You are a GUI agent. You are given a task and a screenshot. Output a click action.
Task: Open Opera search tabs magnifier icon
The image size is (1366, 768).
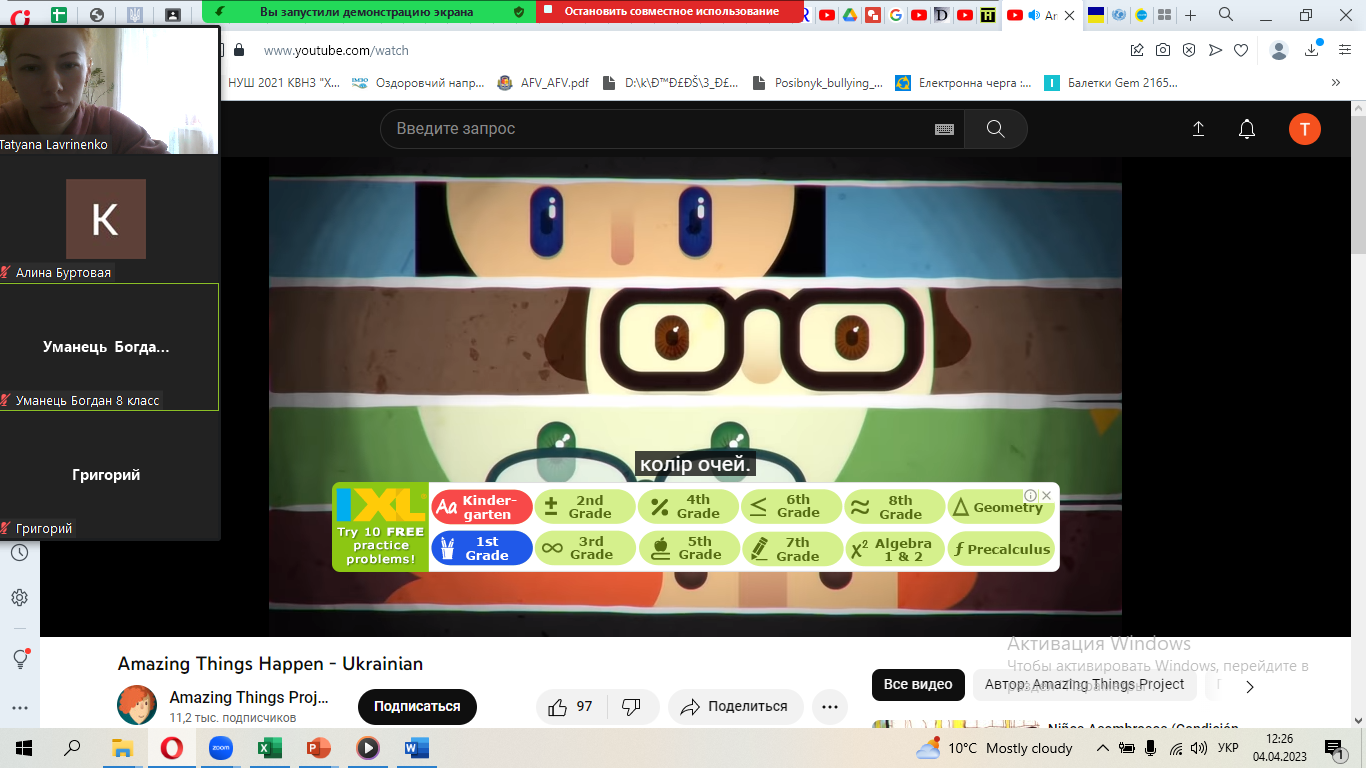pyautogui.click(x=1226, y=14)
